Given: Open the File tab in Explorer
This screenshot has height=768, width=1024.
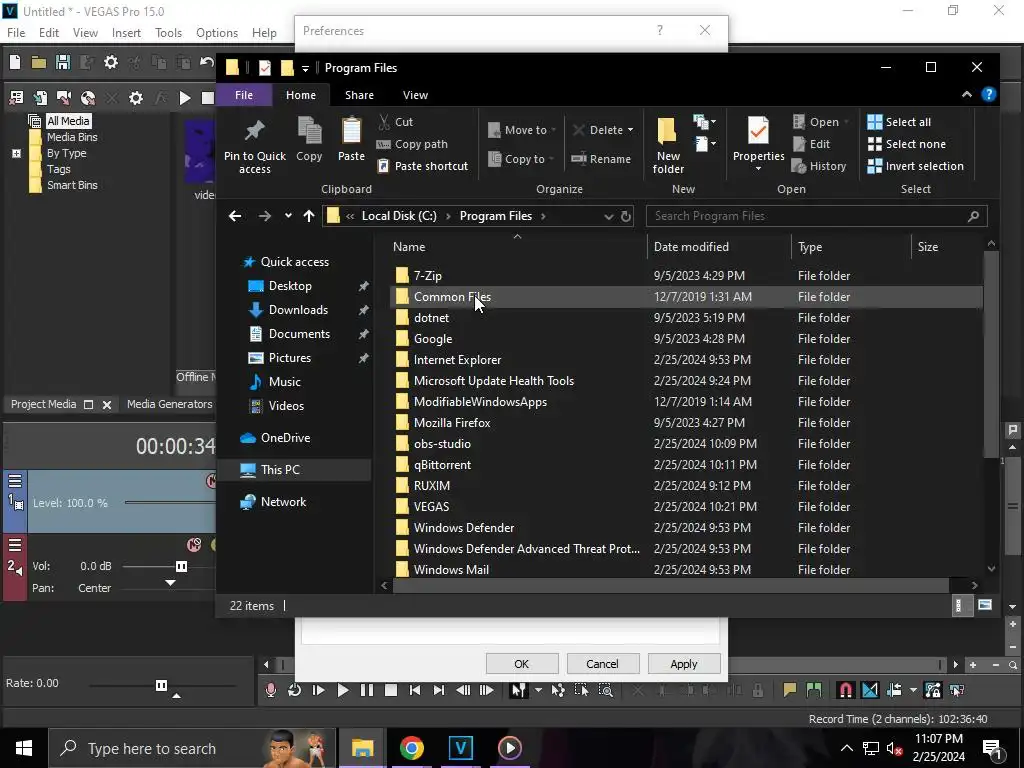Looking at the screenshot, I should [244, 95].
